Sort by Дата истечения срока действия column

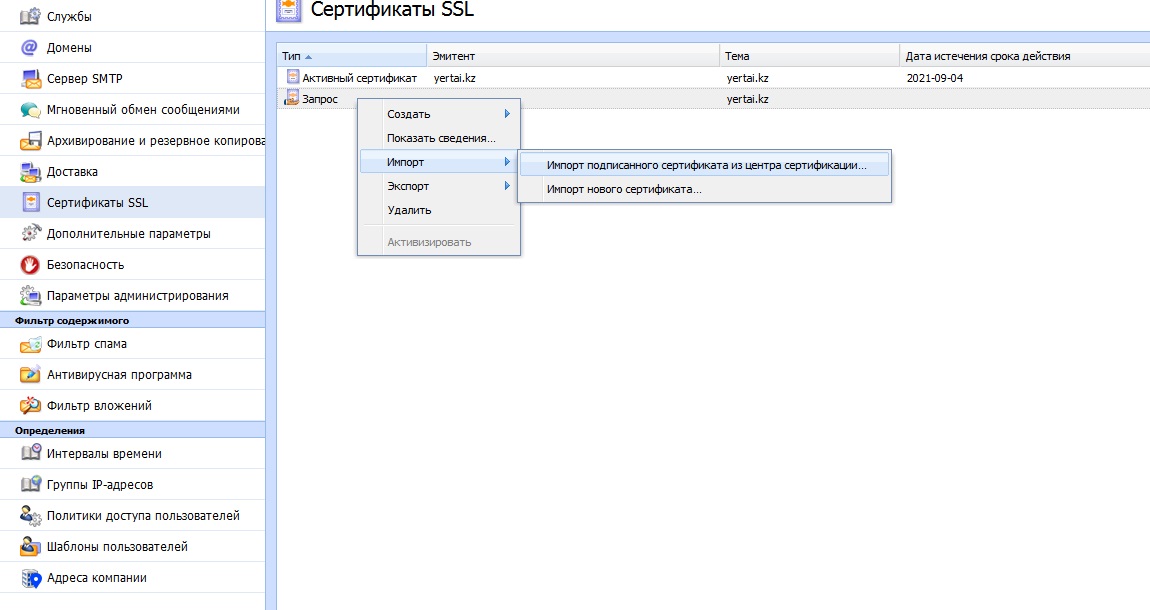(x=987, y=56)
